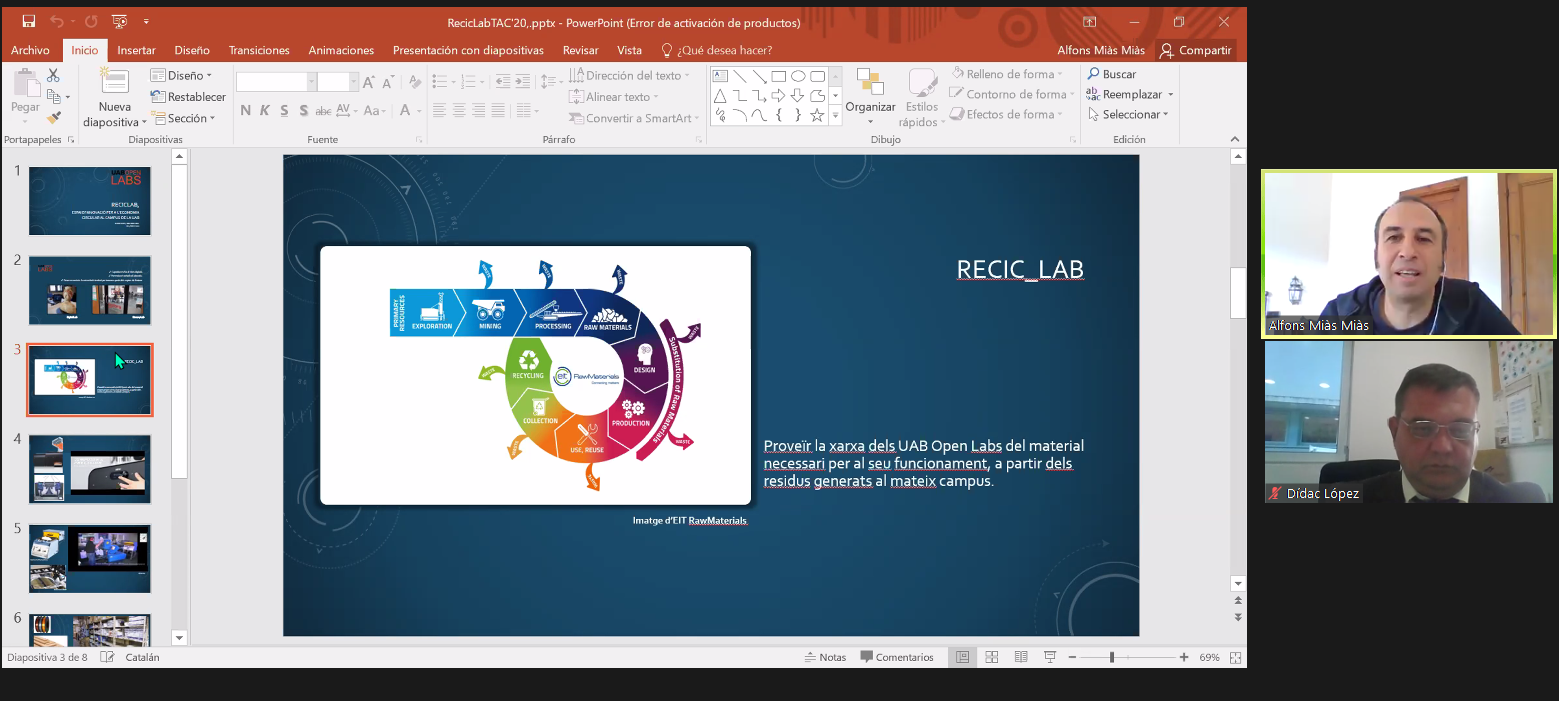Toggle bold (N) formatting
Image resolution: width=1559 pixels, height=701 pixels.
pyautogui.click(x=246, y=111)
